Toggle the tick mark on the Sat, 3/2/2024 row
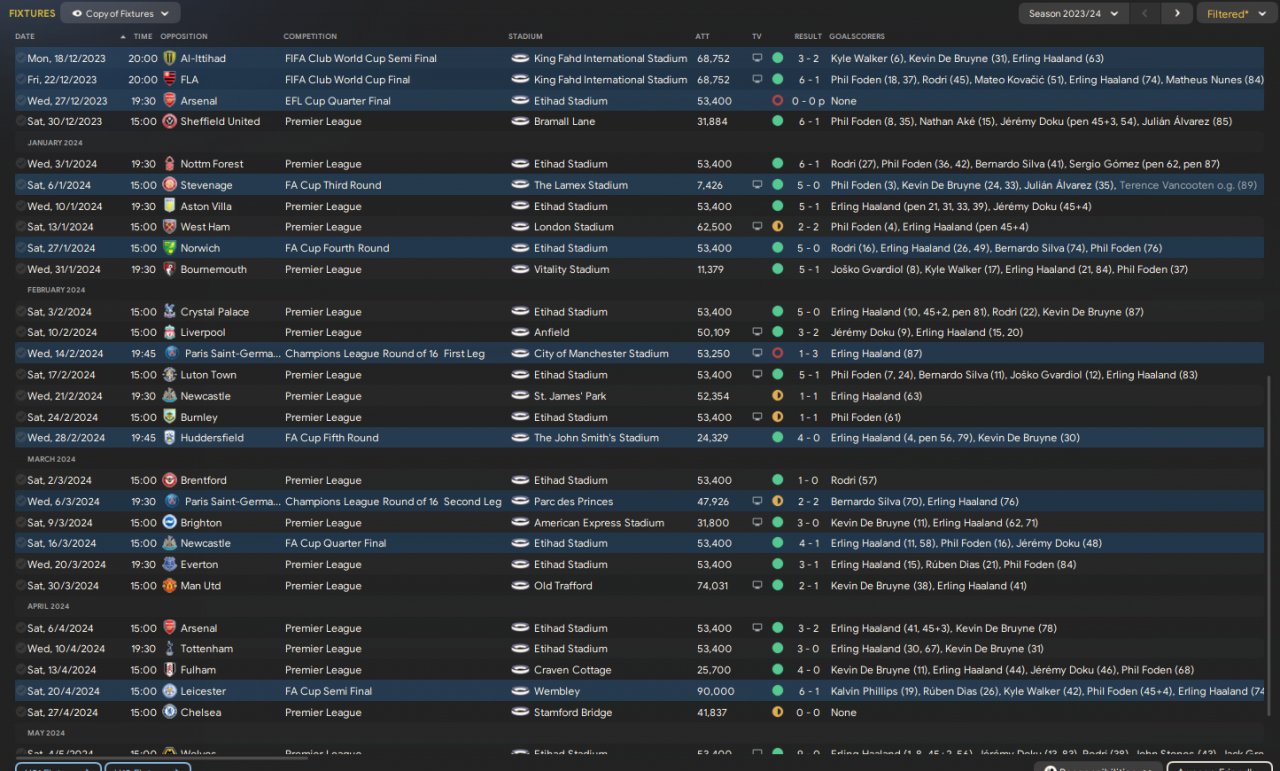The height and width of the screenshot is (771, 1280). pos(20,312)
